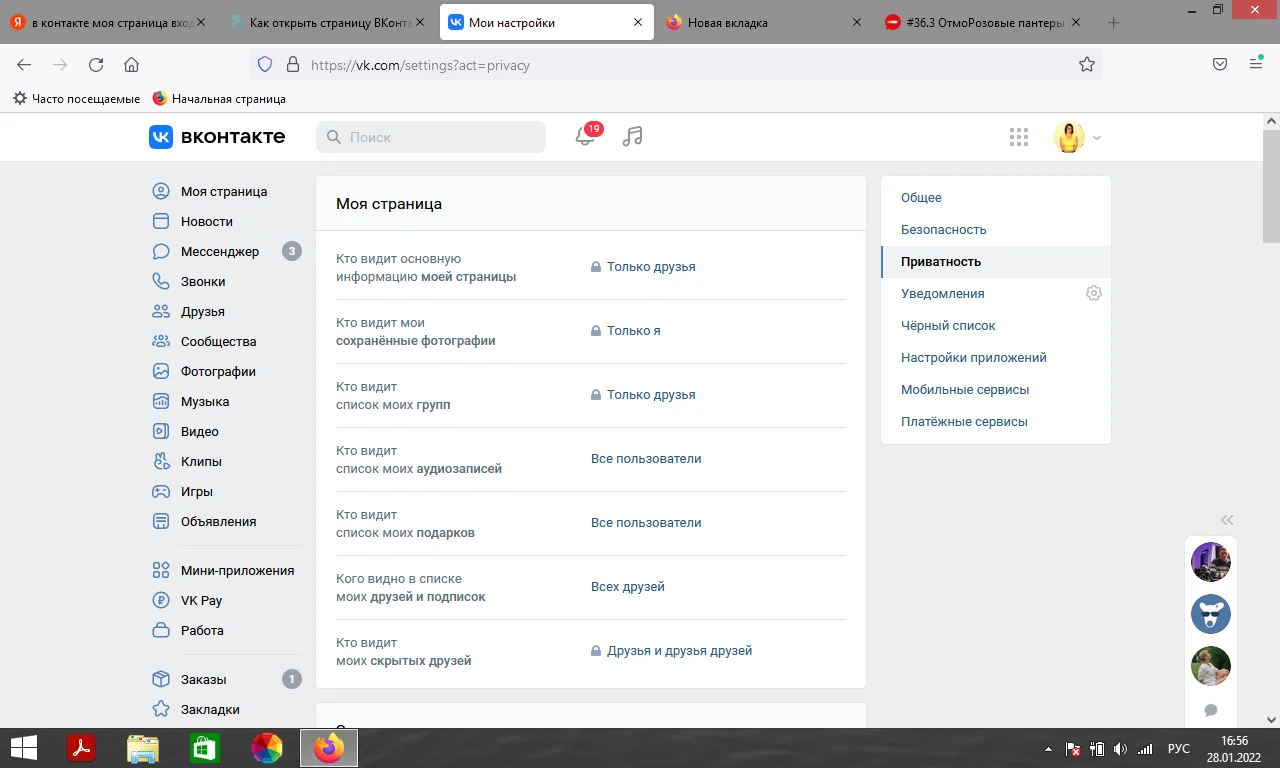
Task: Open first friend avatar in chat sidebar
Action: point(1210,562)
